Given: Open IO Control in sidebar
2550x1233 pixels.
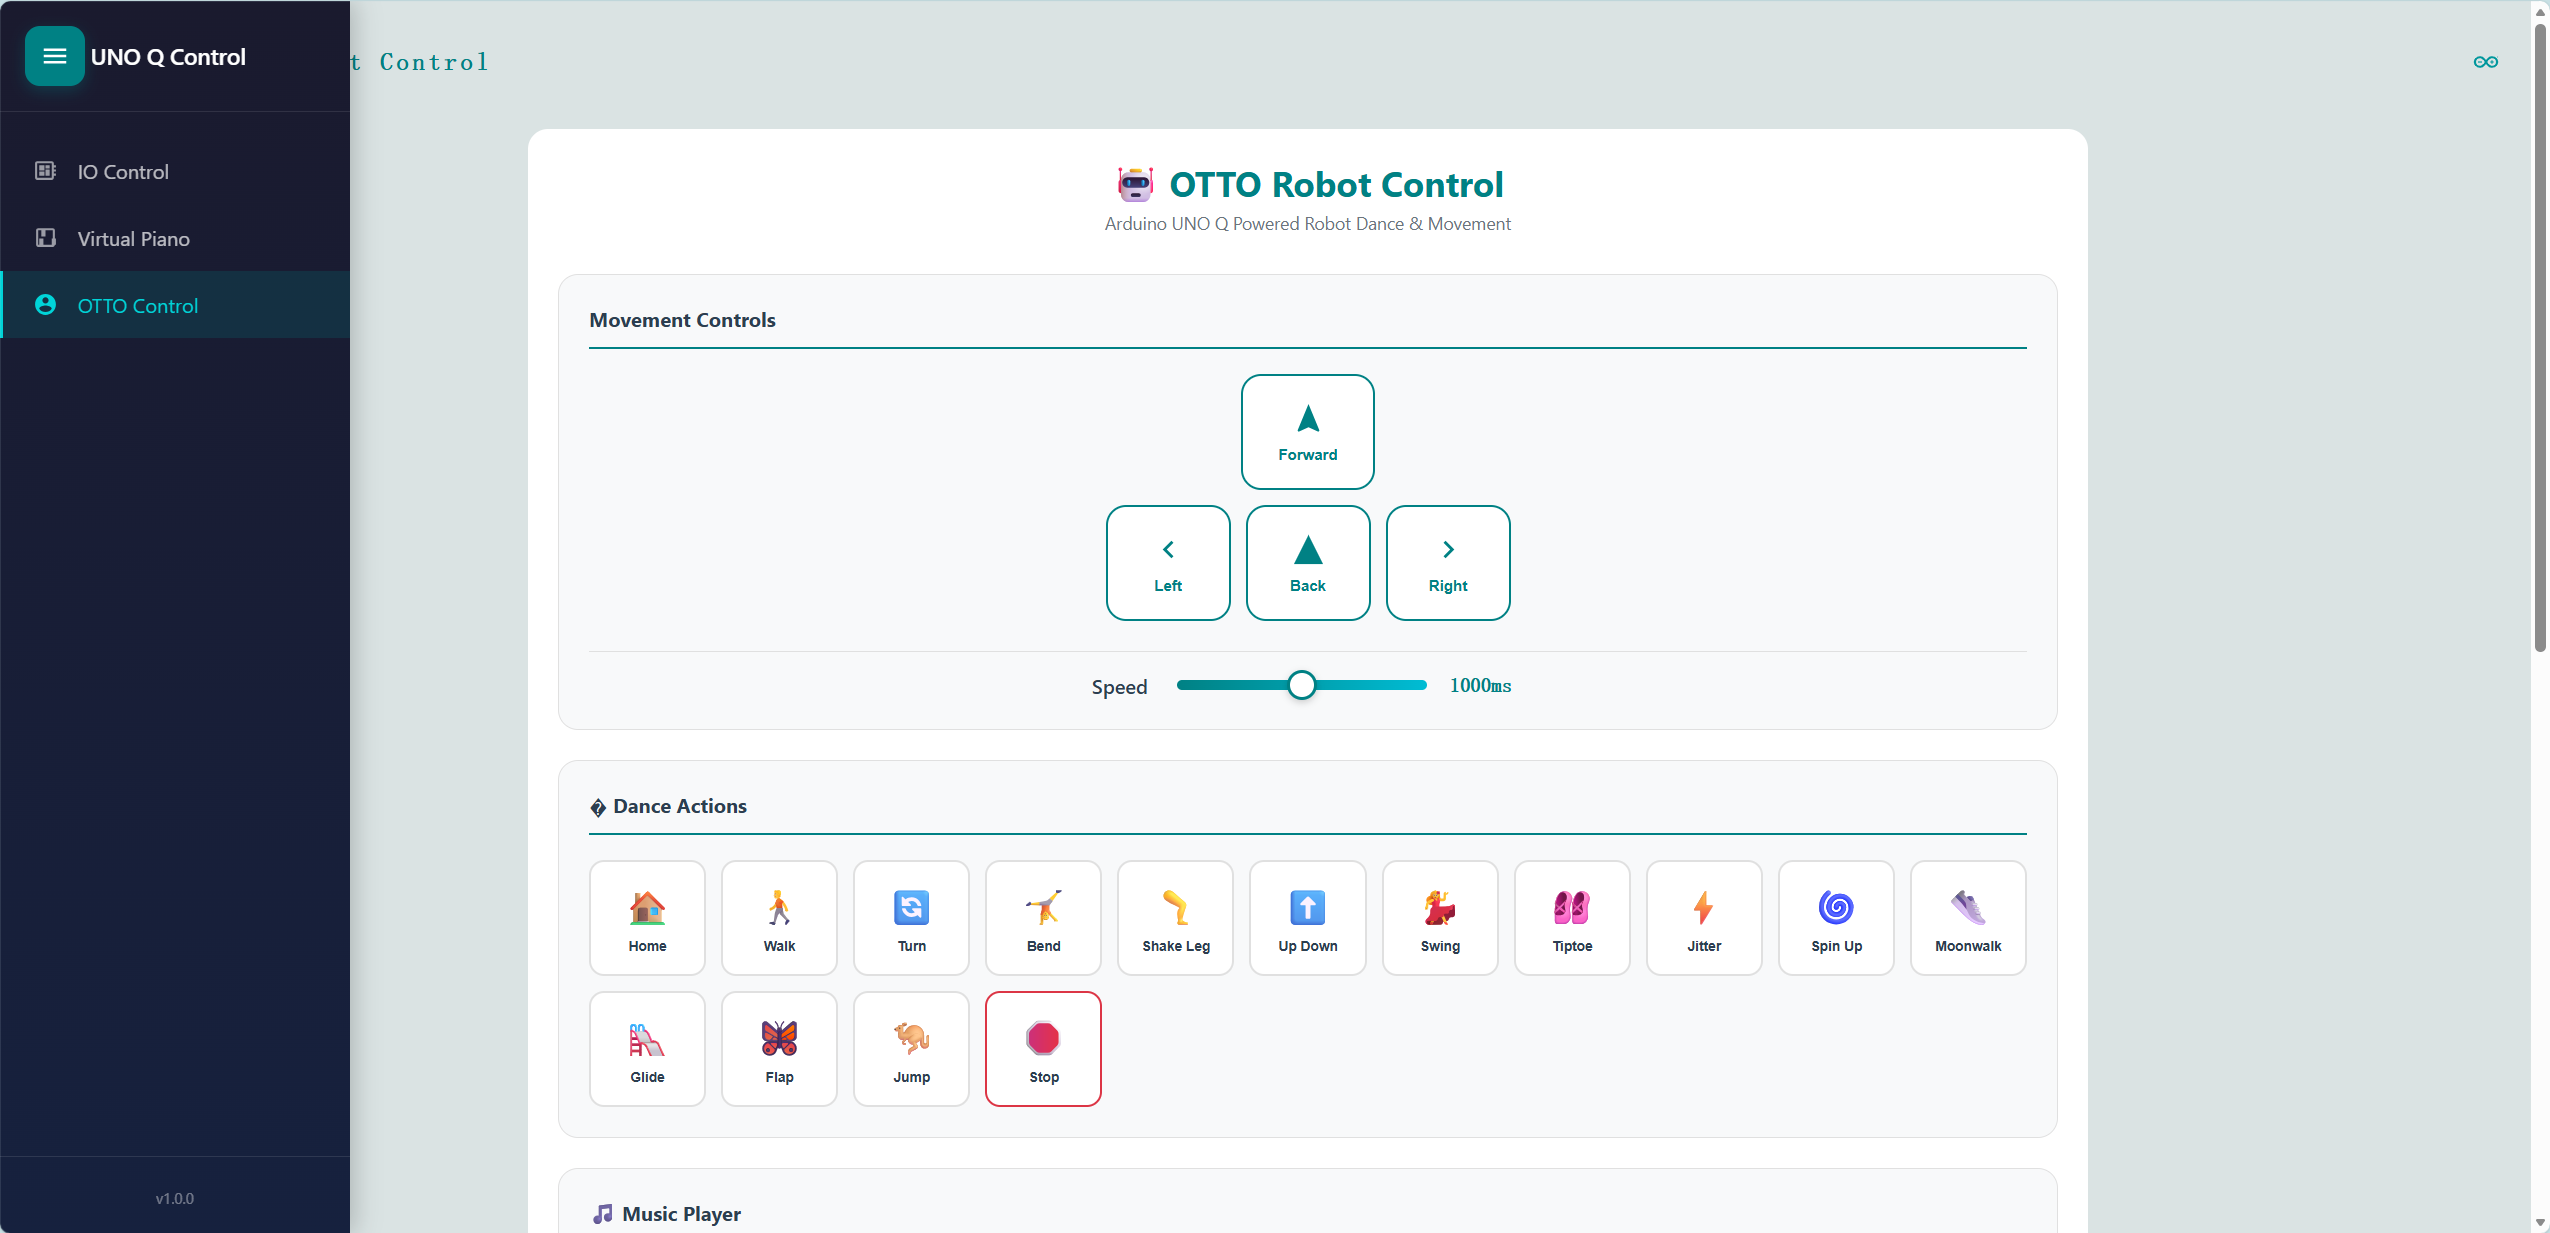Looking at the screenshot, I should (175, 171).
